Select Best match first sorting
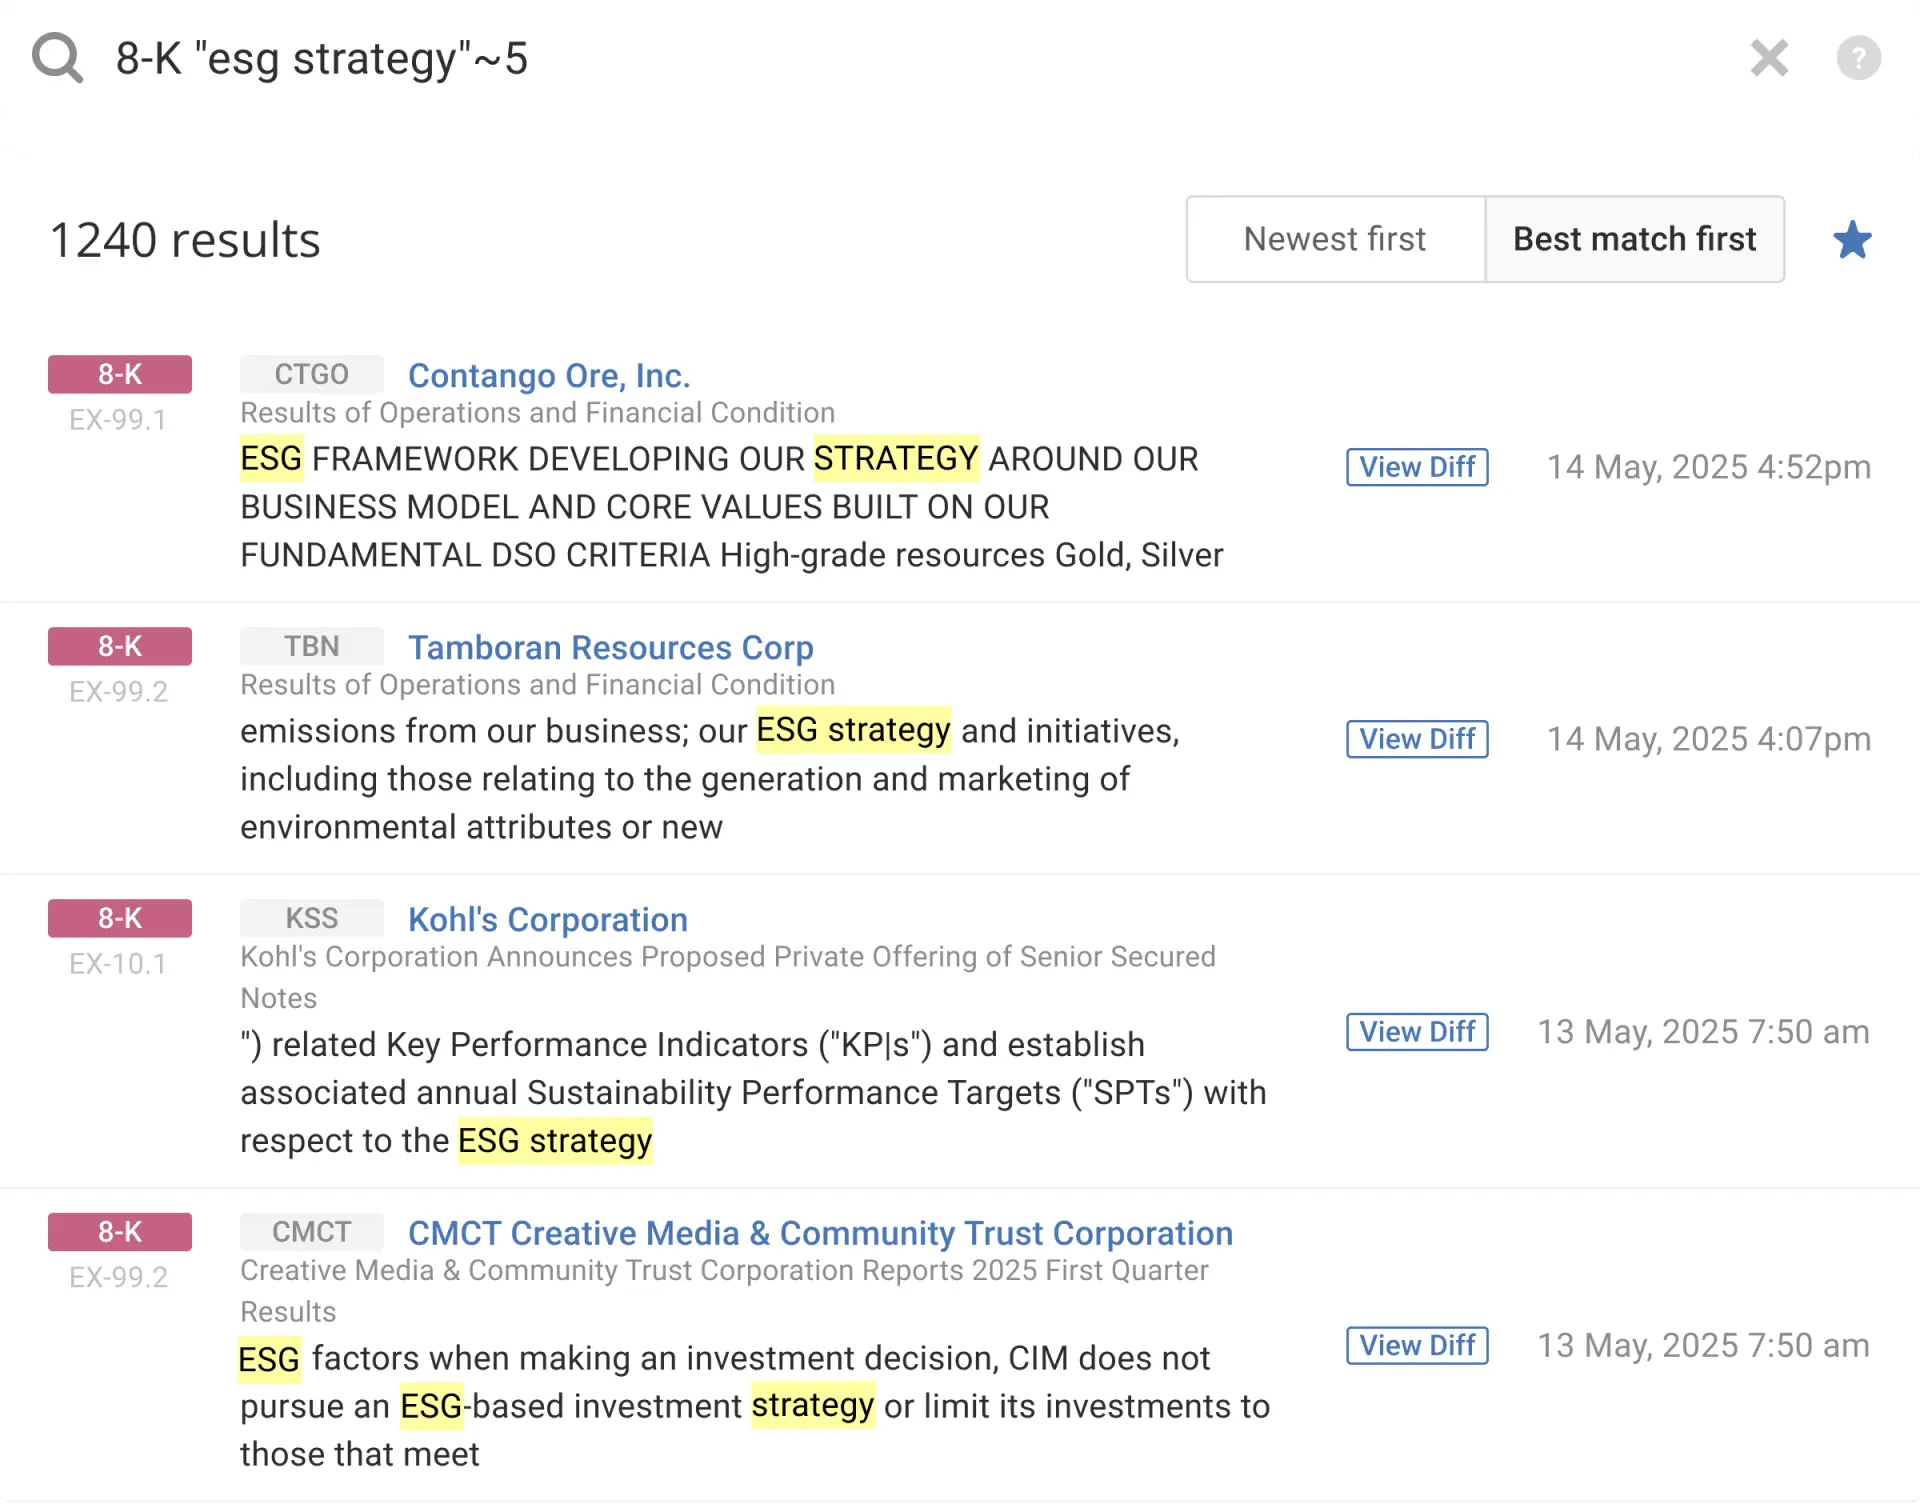Image resolution: width=1920 pixels, height=1504 pixels. coord(1635,239)
